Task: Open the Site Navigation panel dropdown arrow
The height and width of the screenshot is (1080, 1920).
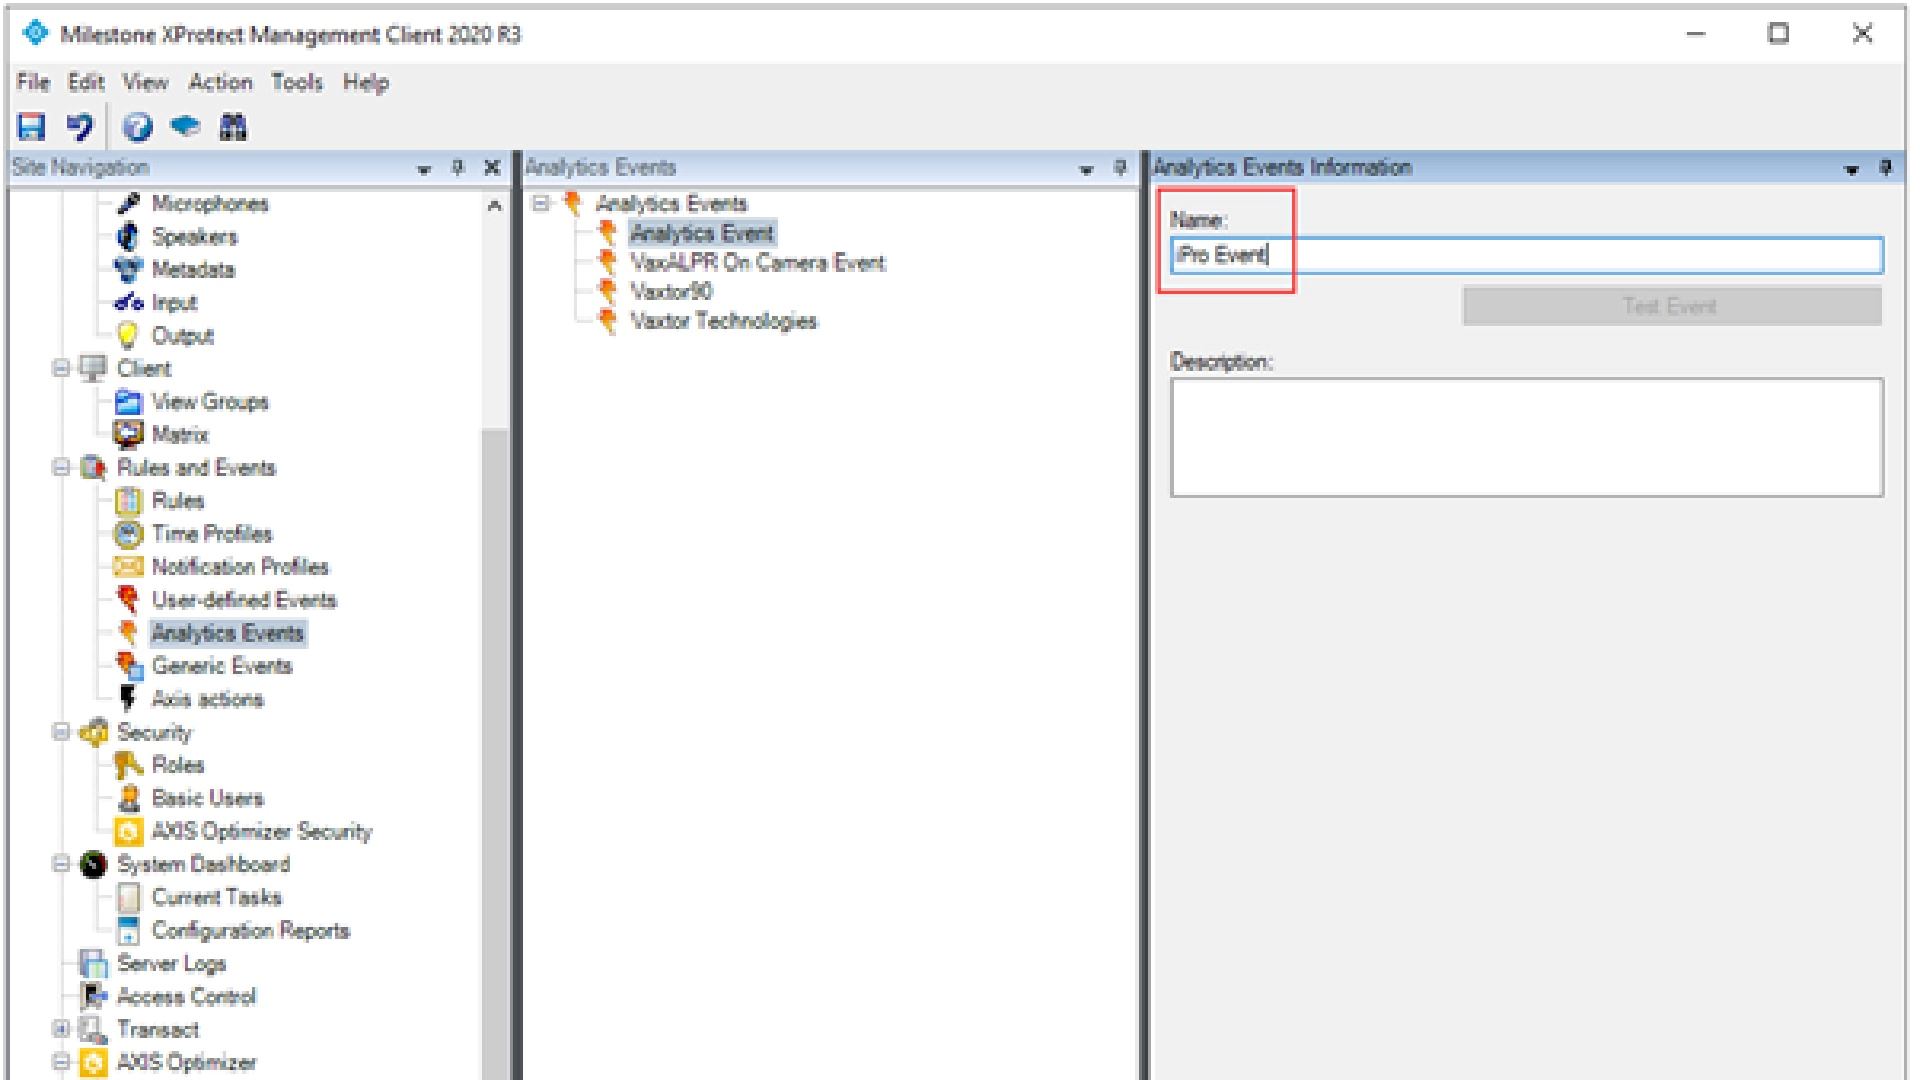Action: click(x=424, y=169)
